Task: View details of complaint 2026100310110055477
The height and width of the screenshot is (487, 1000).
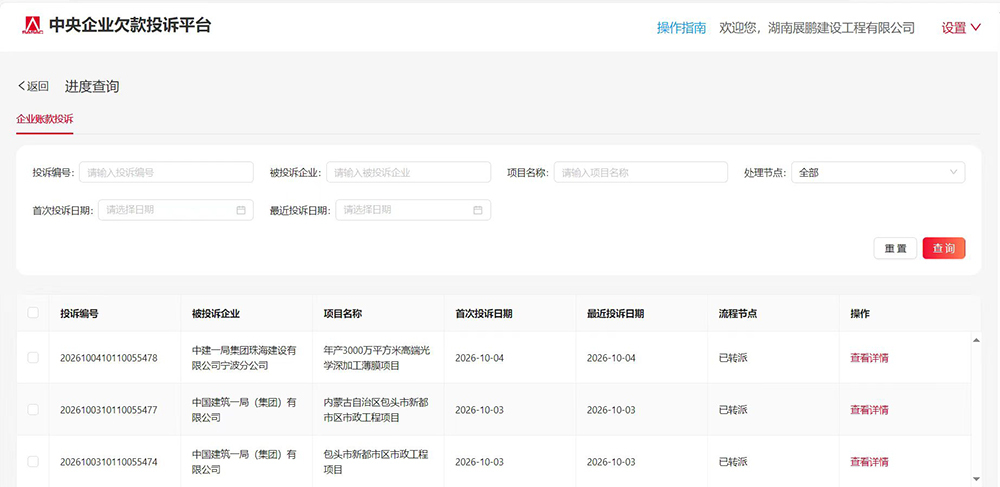Action: [869, 410]
